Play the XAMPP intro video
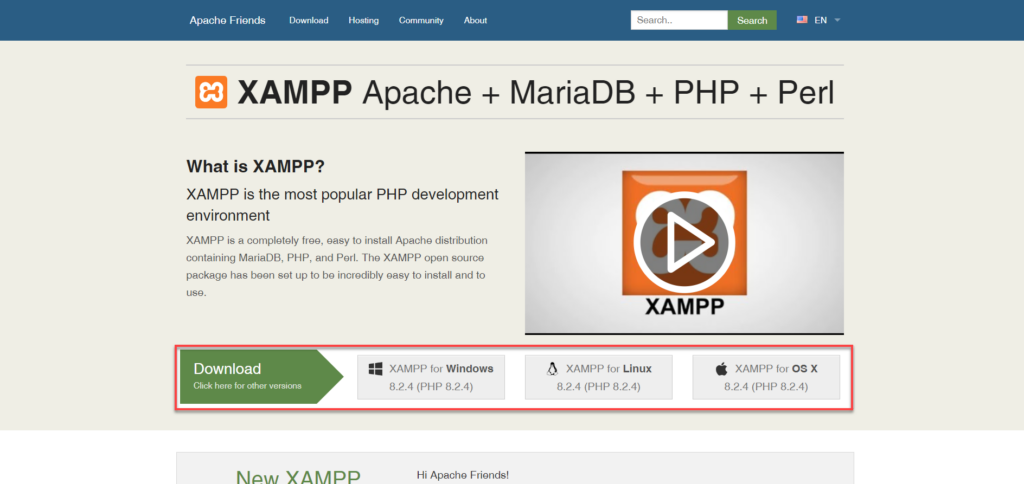Image resolution: width=1024 pixels, height=484 pixels. click(684, 243)
